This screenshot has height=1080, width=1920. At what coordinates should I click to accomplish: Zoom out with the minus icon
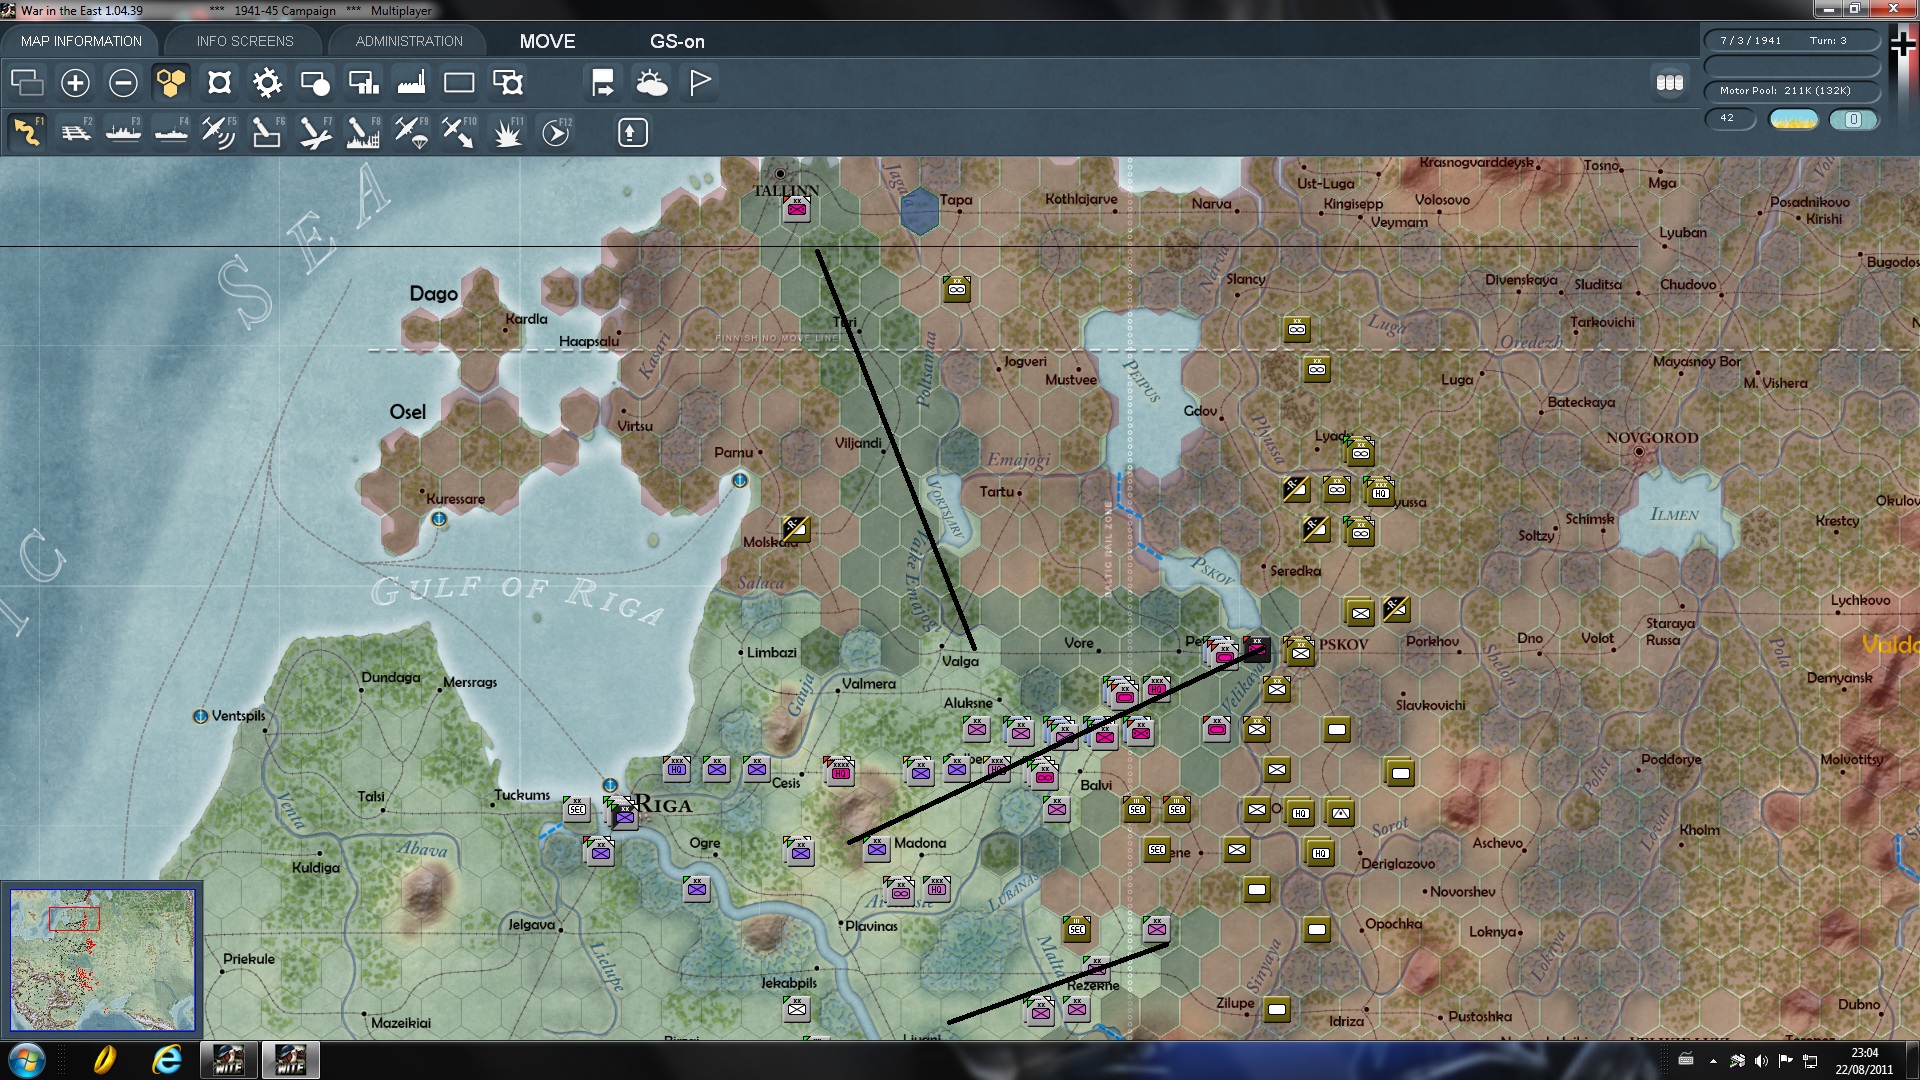(123, 82)
